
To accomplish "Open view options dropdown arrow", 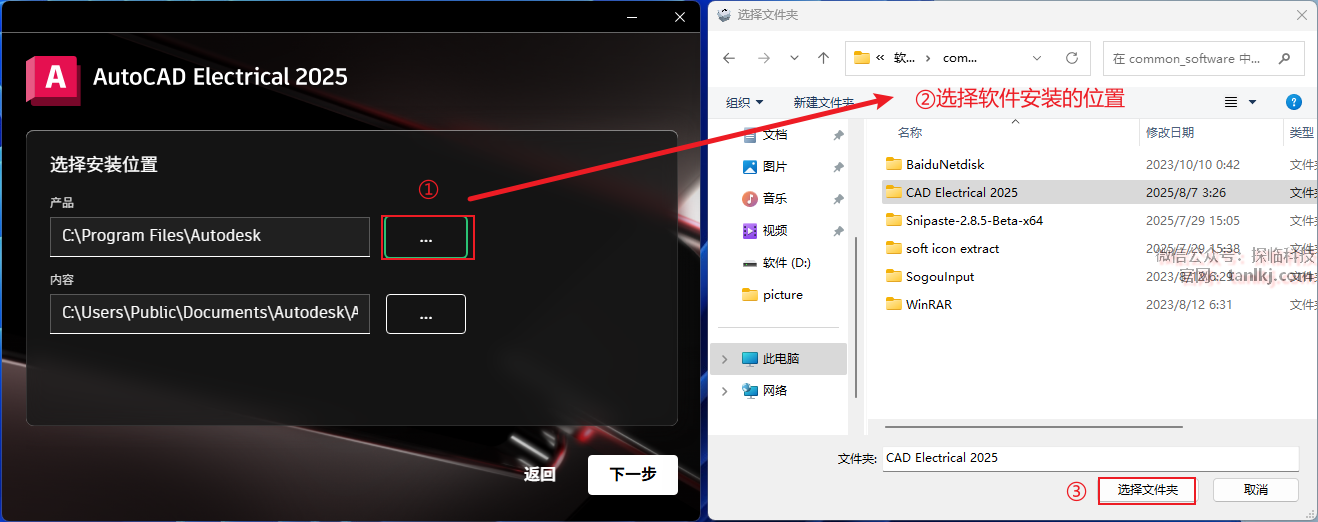I will (x=1252, y=102).
